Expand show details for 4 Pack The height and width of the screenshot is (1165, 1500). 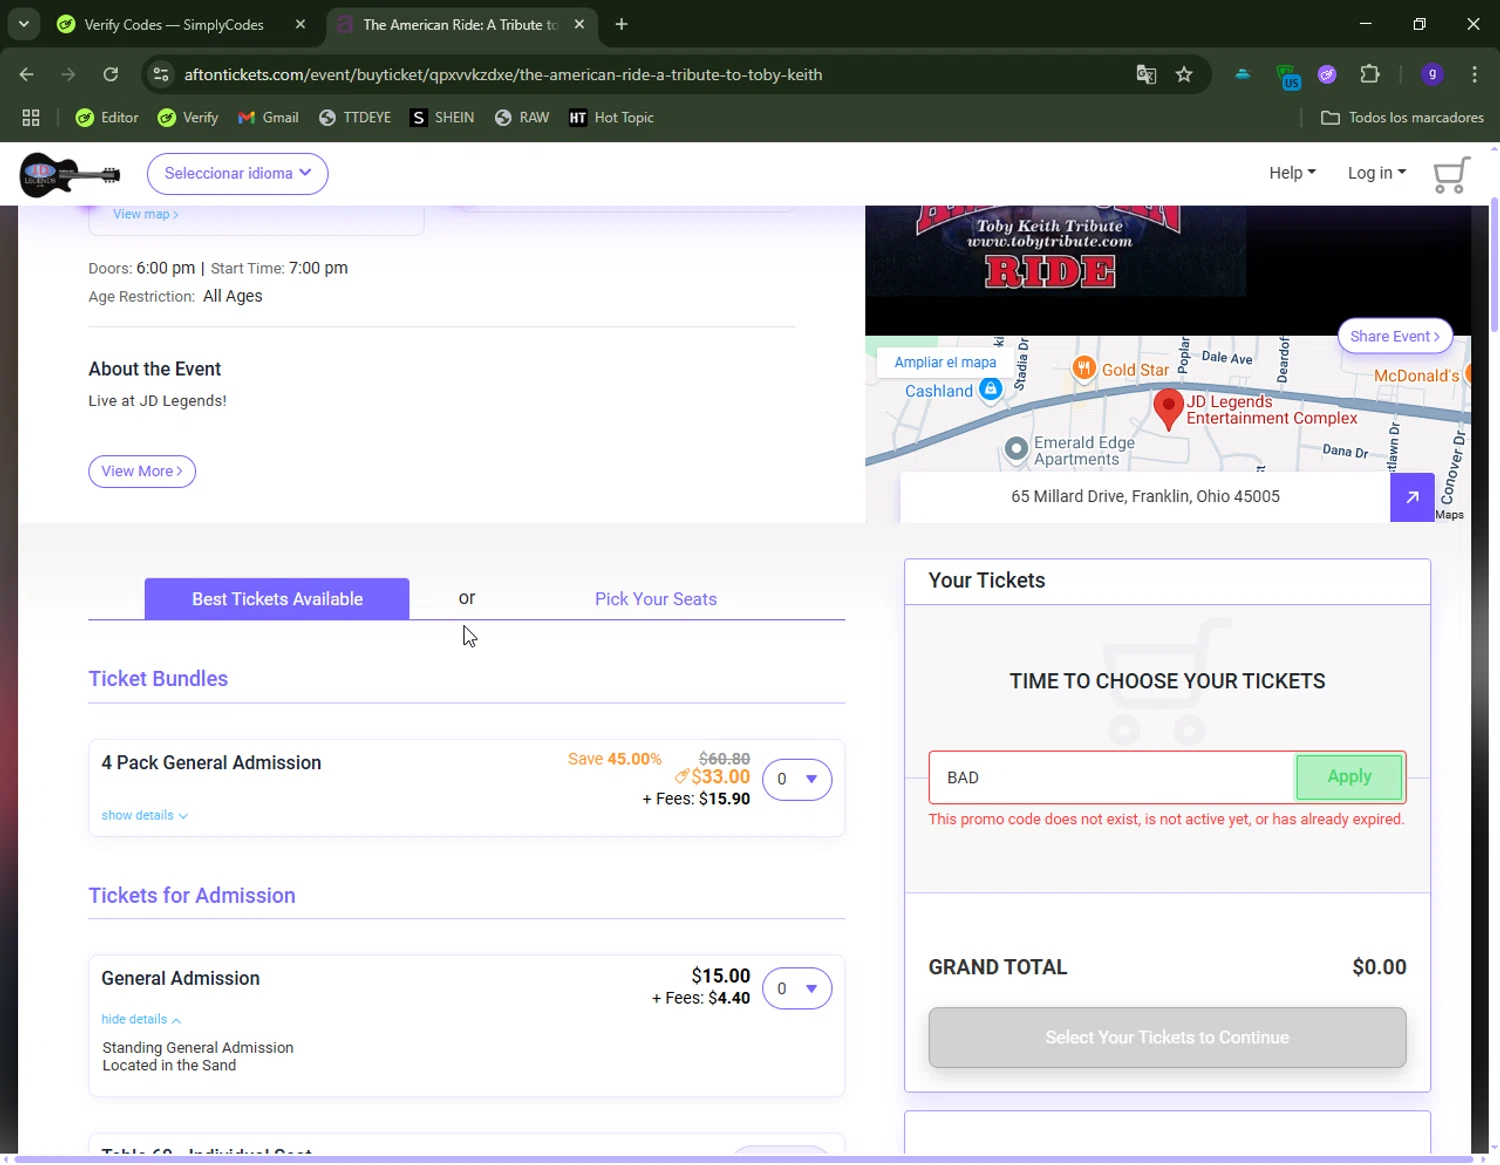click(144, 815)
